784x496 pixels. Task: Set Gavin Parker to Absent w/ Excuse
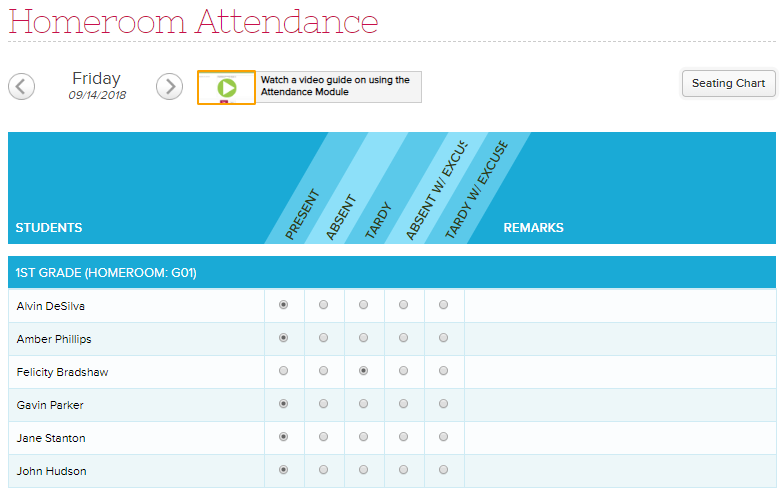(x=404, y=404)
